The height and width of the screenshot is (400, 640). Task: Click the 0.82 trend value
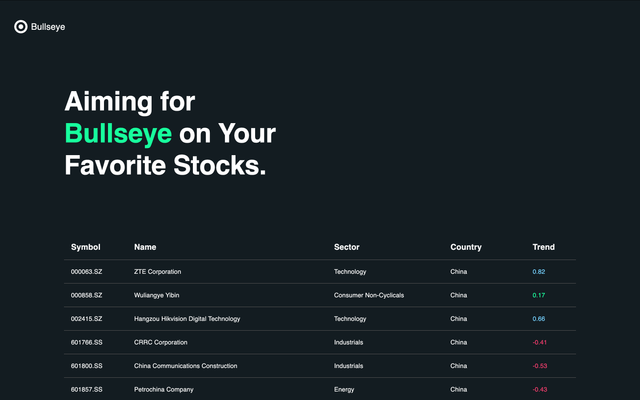(538, 271)
